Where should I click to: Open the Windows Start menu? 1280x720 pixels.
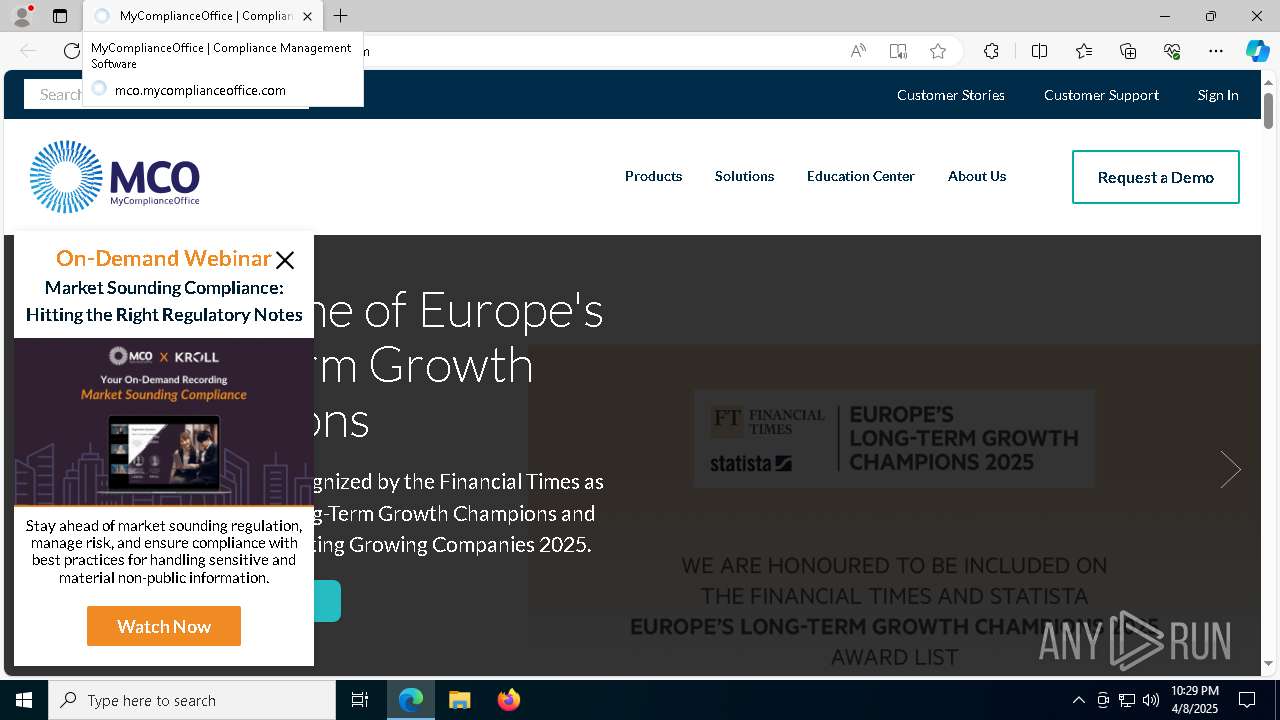click(24, 700)
